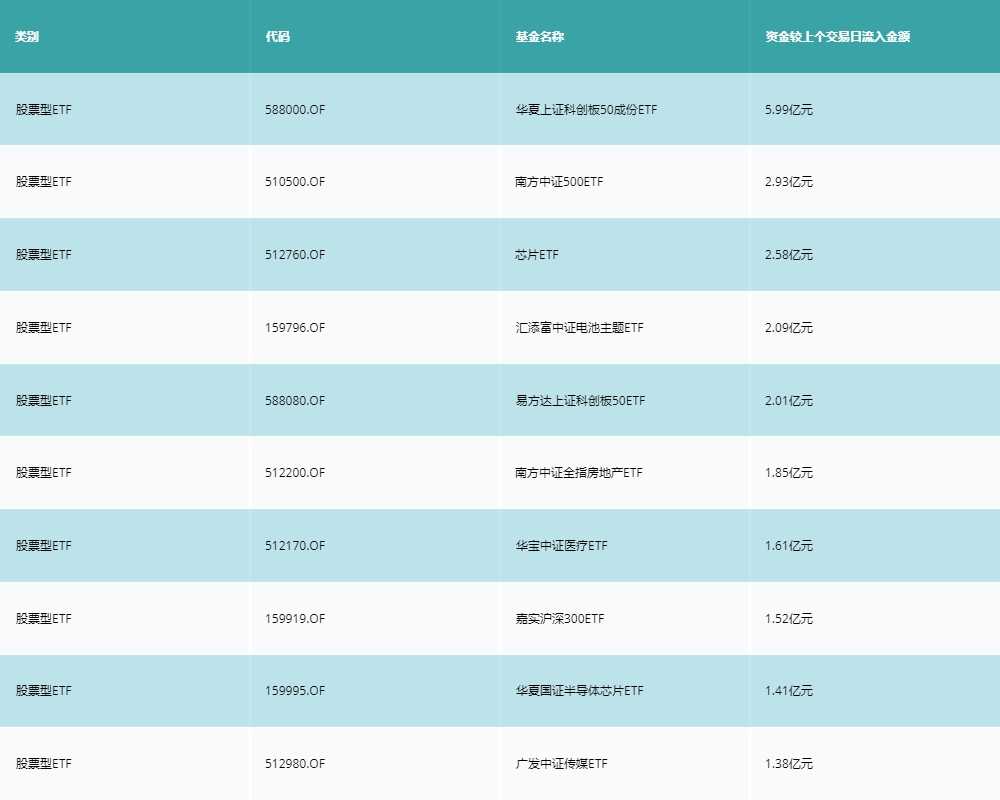The height and width of the screenshot is (800, 1000).
Task: Select the 2.01亿元 inflow value
Action: [x=789, y=401]
